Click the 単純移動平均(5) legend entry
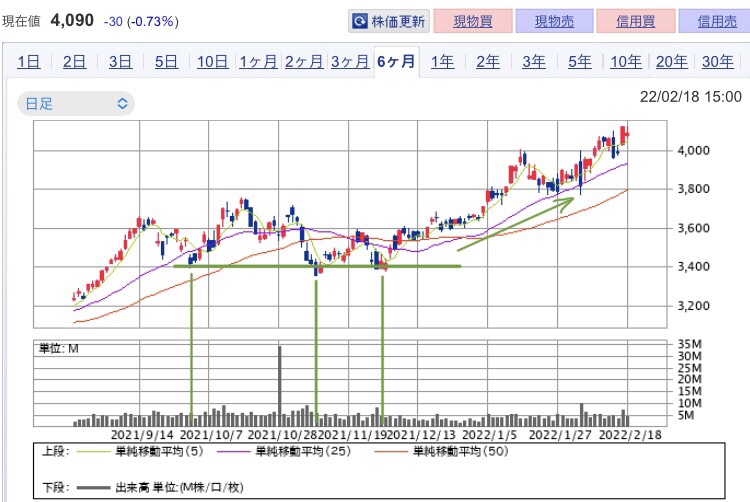 pyautogui.click(x=159, y=451)
